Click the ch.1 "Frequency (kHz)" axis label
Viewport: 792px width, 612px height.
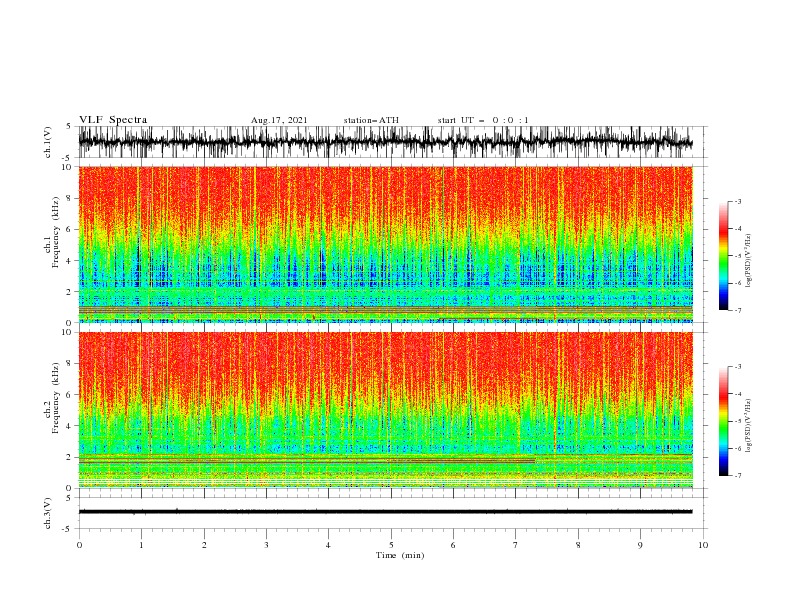pos(56,233)
